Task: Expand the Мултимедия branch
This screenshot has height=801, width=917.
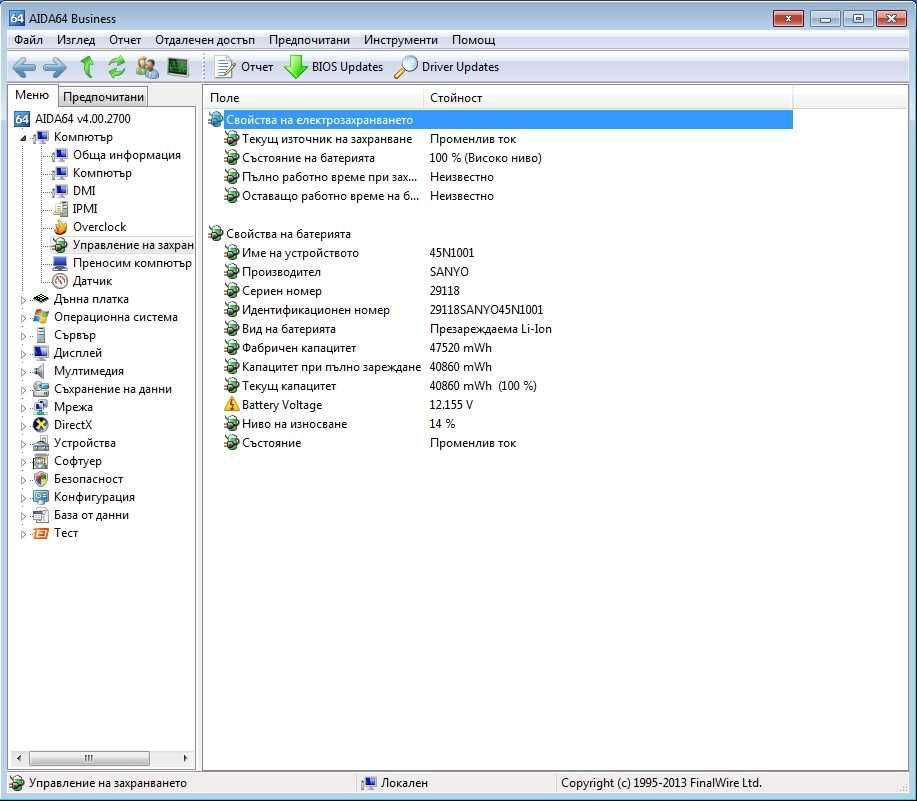Action: 23,372
